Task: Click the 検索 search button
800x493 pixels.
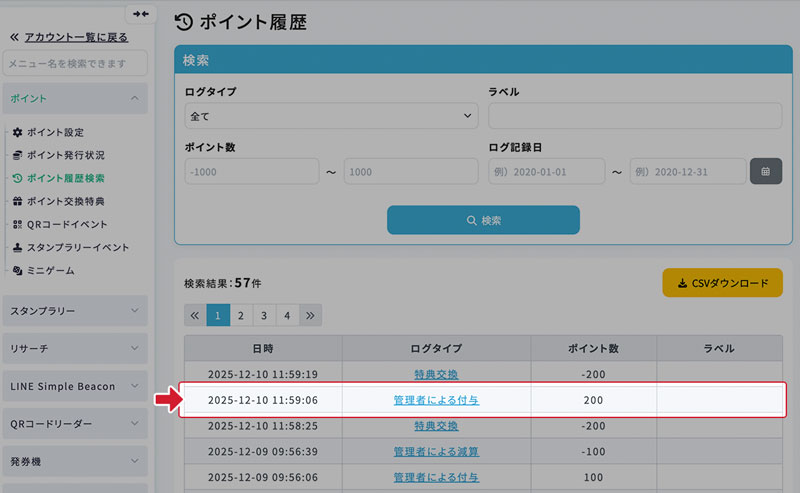Action: (483, 220)
